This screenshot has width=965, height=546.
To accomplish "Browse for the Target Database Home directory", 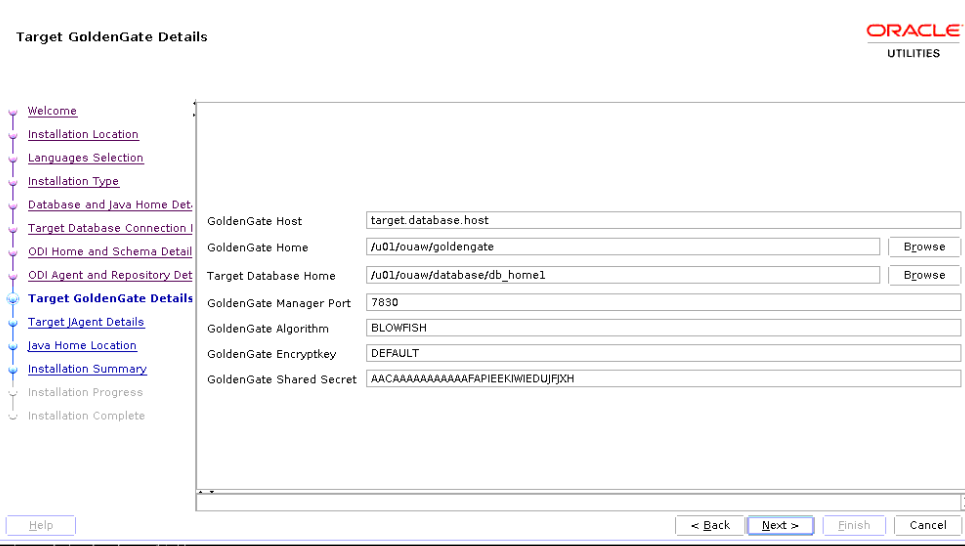I will [x=924, y=275].
